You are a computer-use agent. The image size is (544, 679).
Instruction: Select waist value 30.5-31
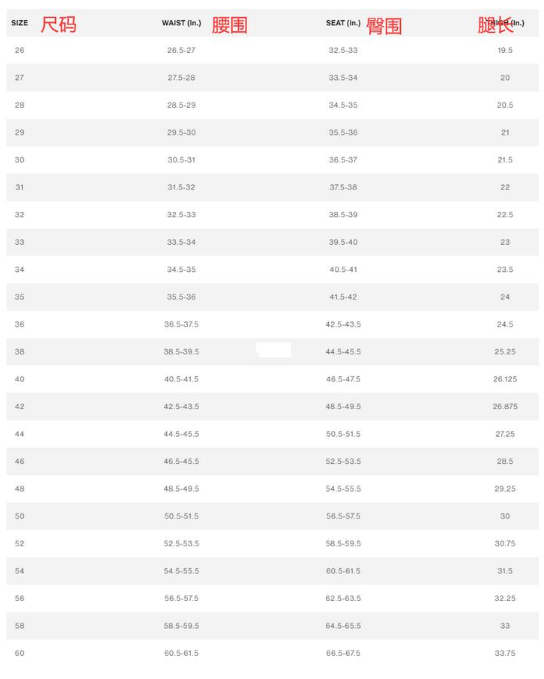[181, 160]
